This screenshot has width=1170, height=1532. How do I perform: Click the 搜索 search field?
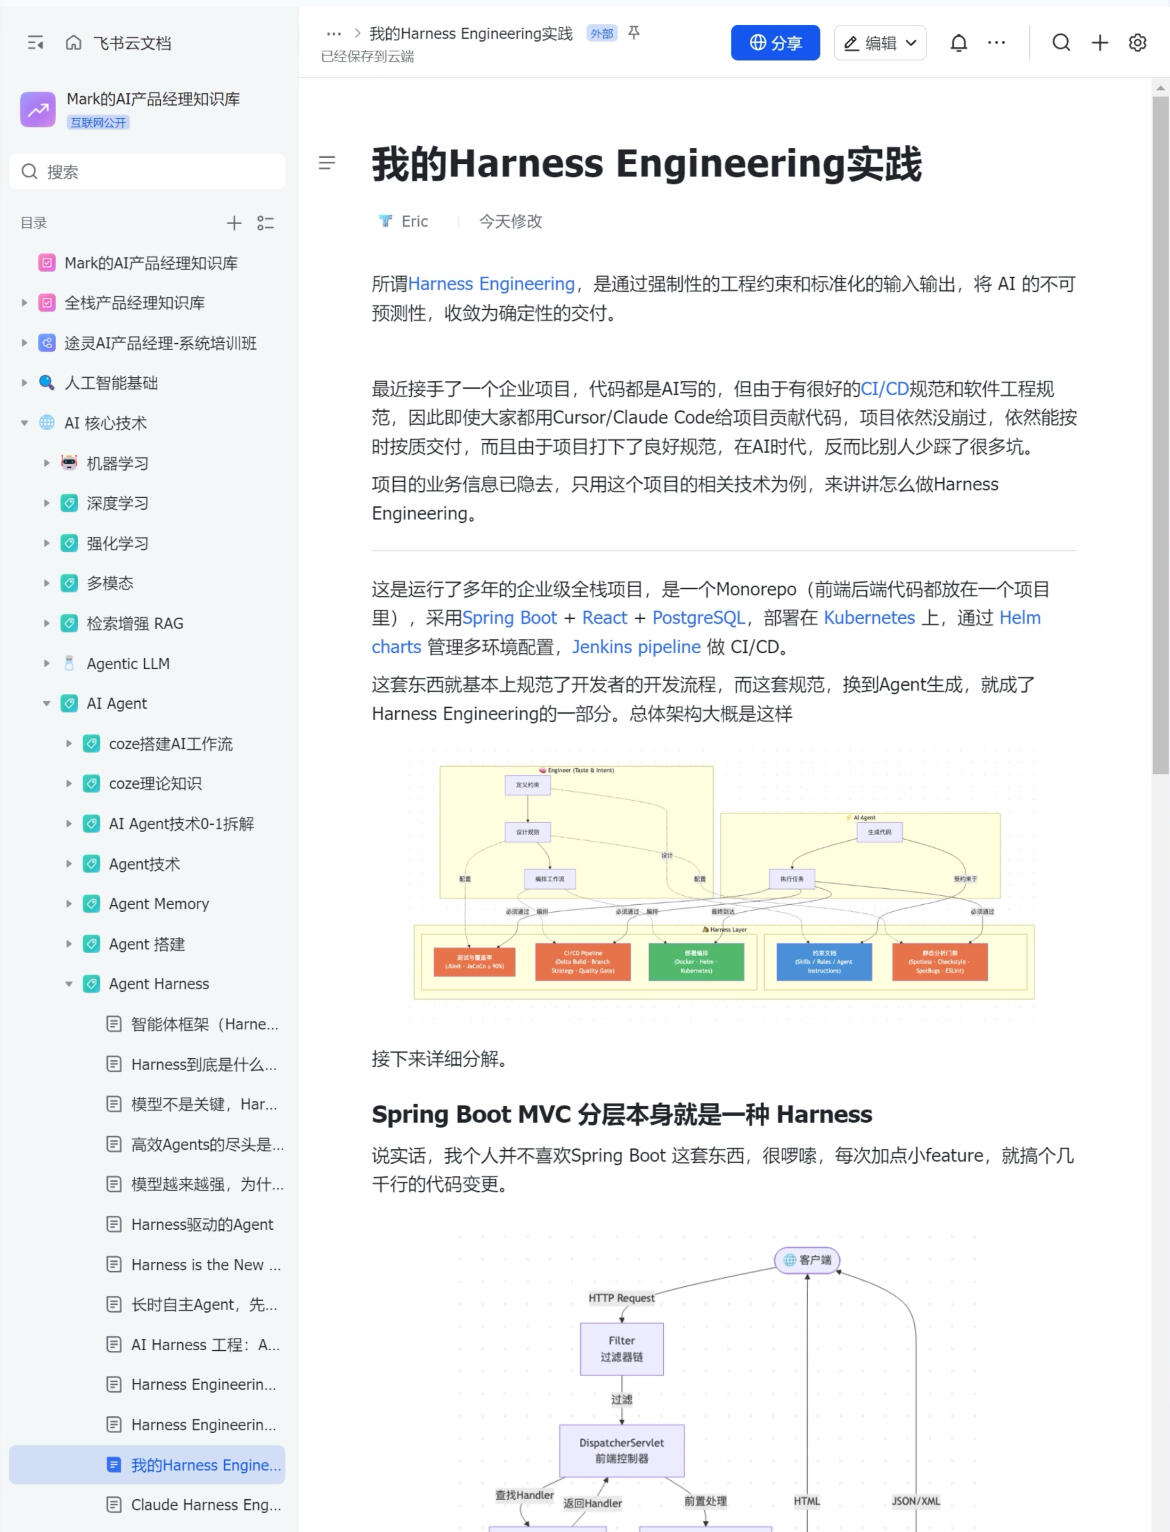click(x=147, y=171)
